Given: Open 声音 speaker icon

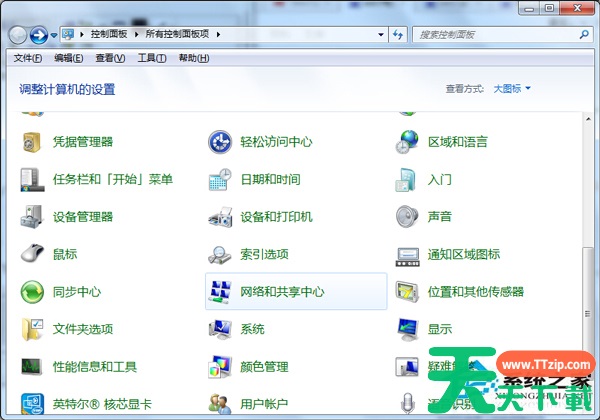Looking at the screenshot, I should (x=407, y=216).
